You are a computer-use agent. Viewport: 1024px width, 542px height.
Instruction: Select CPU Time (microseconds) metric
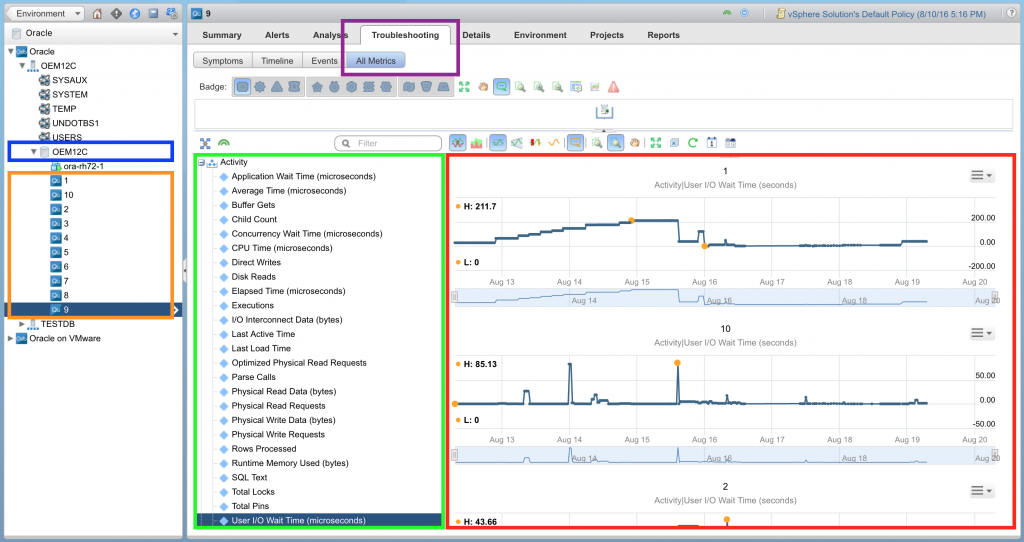click(x=281, y=248)
